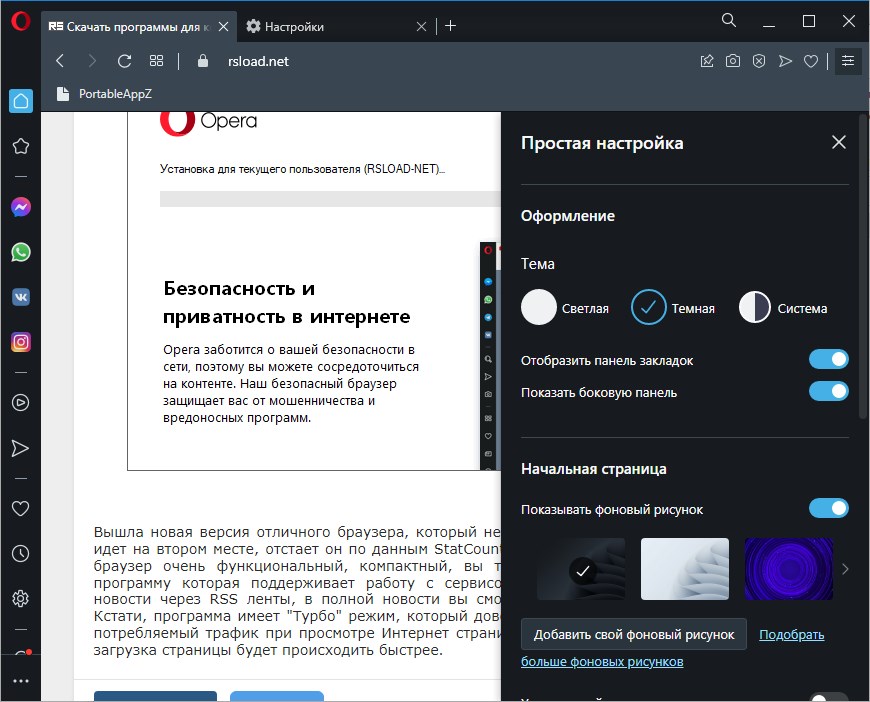Close the Настройки tab

422,27
